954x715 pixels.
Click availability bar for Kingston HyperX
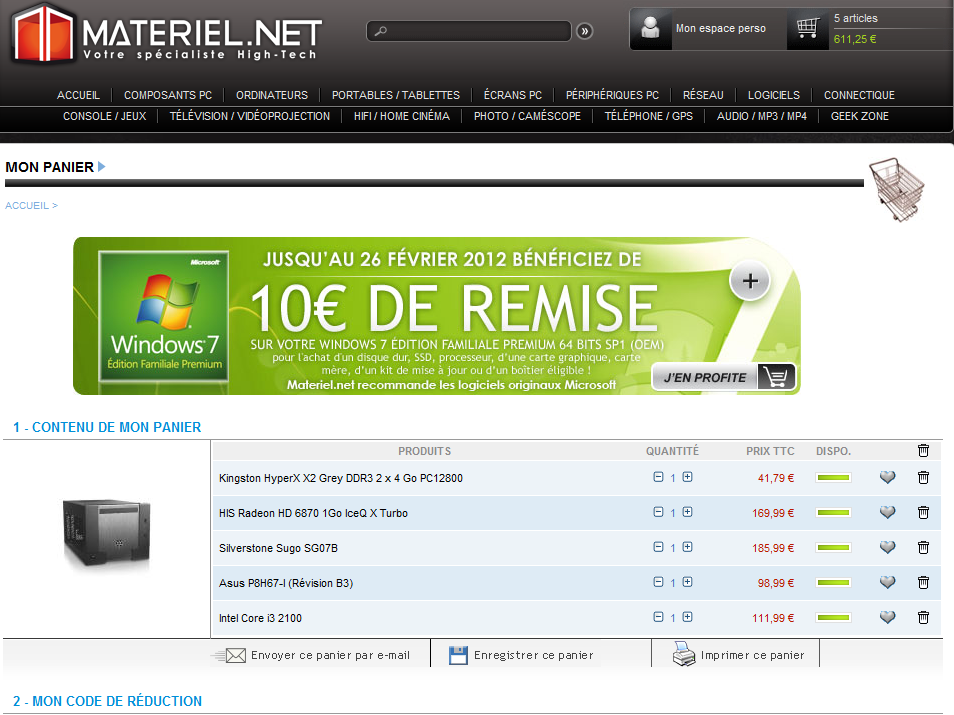(833, 478)
